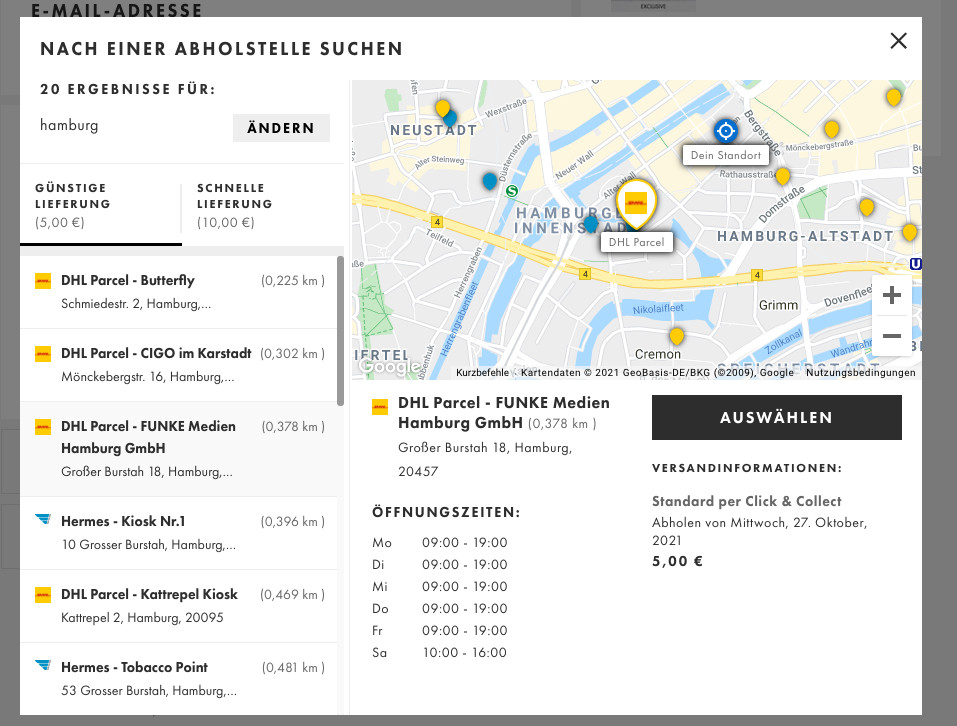Click address Großer Burstah 18, Hamburg, 20457

[x=485, y=459]
